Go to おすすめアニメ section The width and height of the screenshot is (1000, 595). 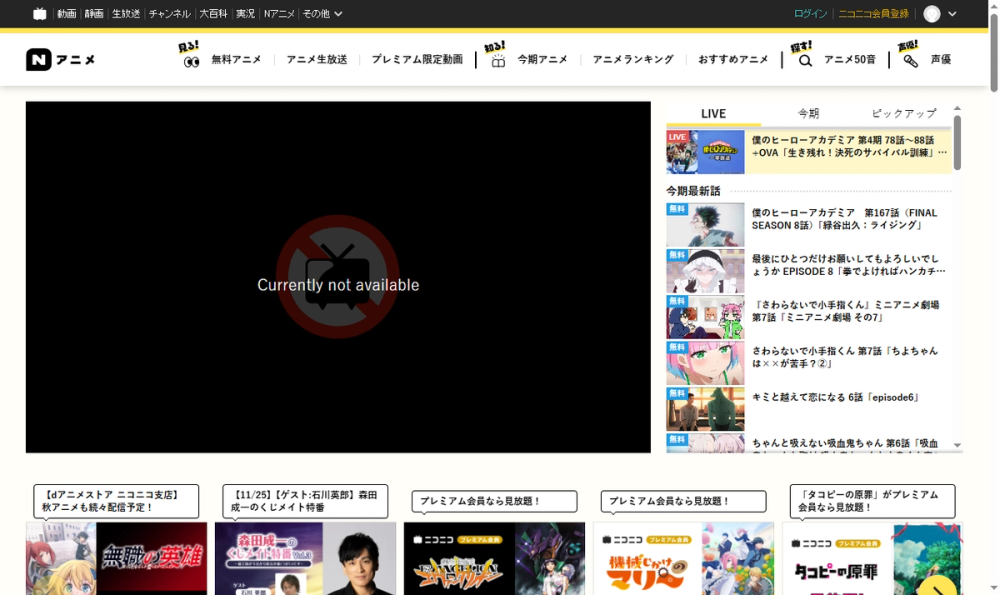pos(733,59)
